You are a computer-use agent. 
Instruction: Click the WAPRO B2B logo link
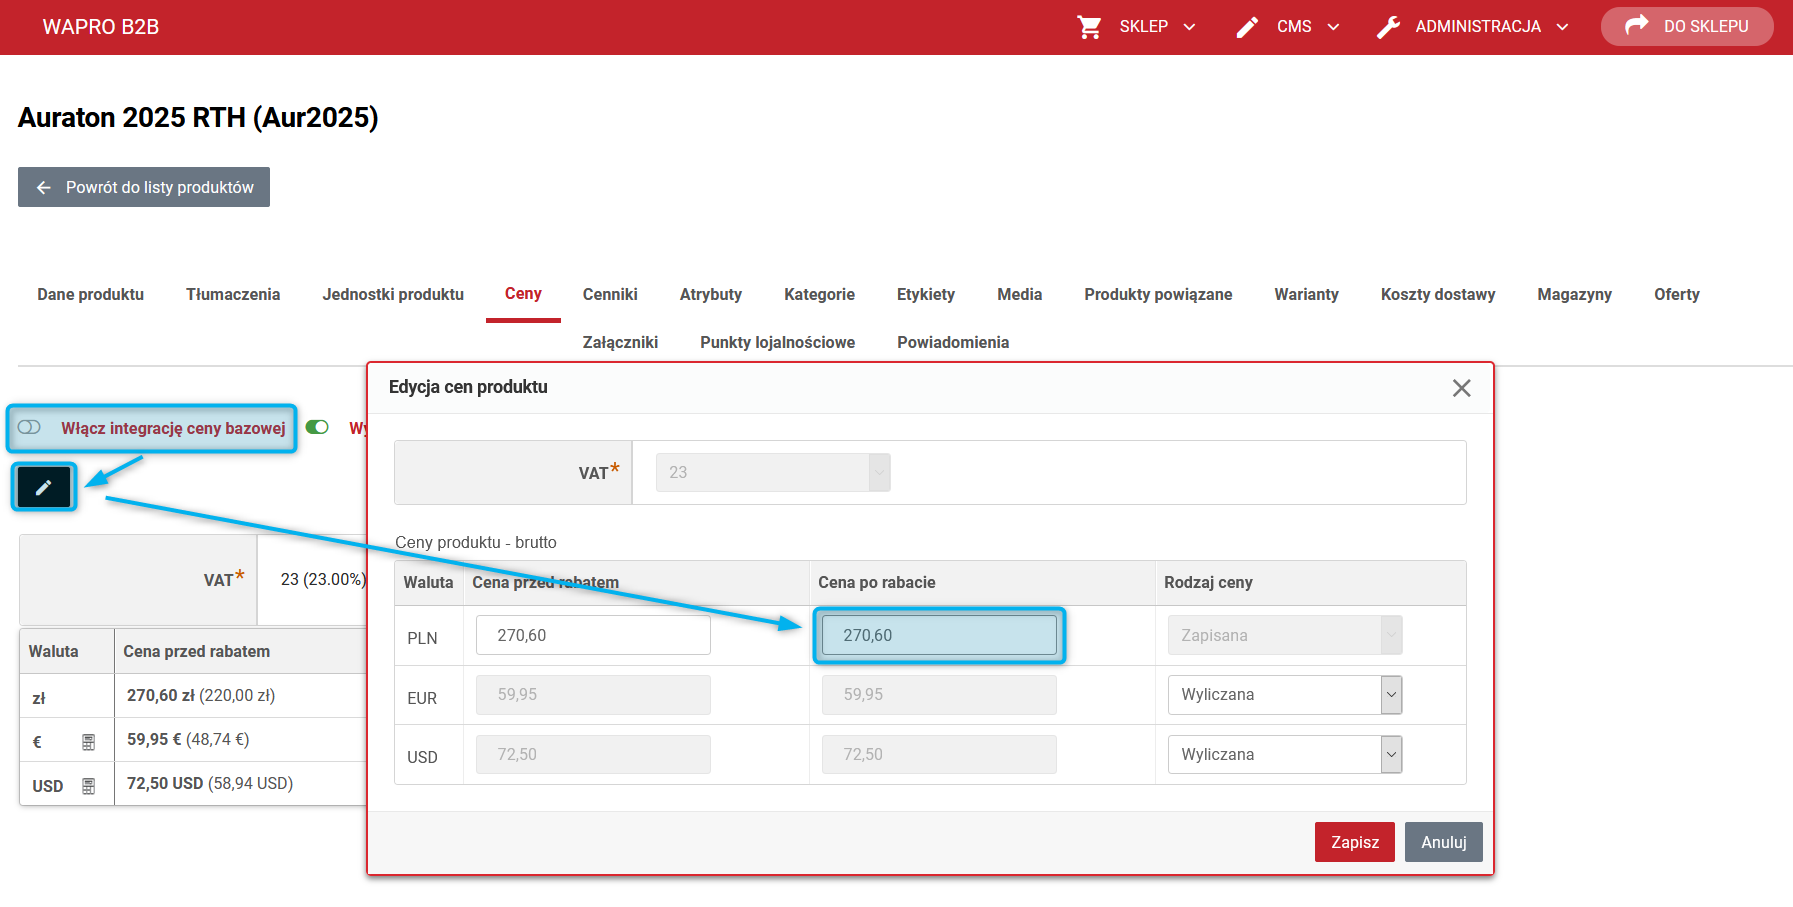click(101, 27)
